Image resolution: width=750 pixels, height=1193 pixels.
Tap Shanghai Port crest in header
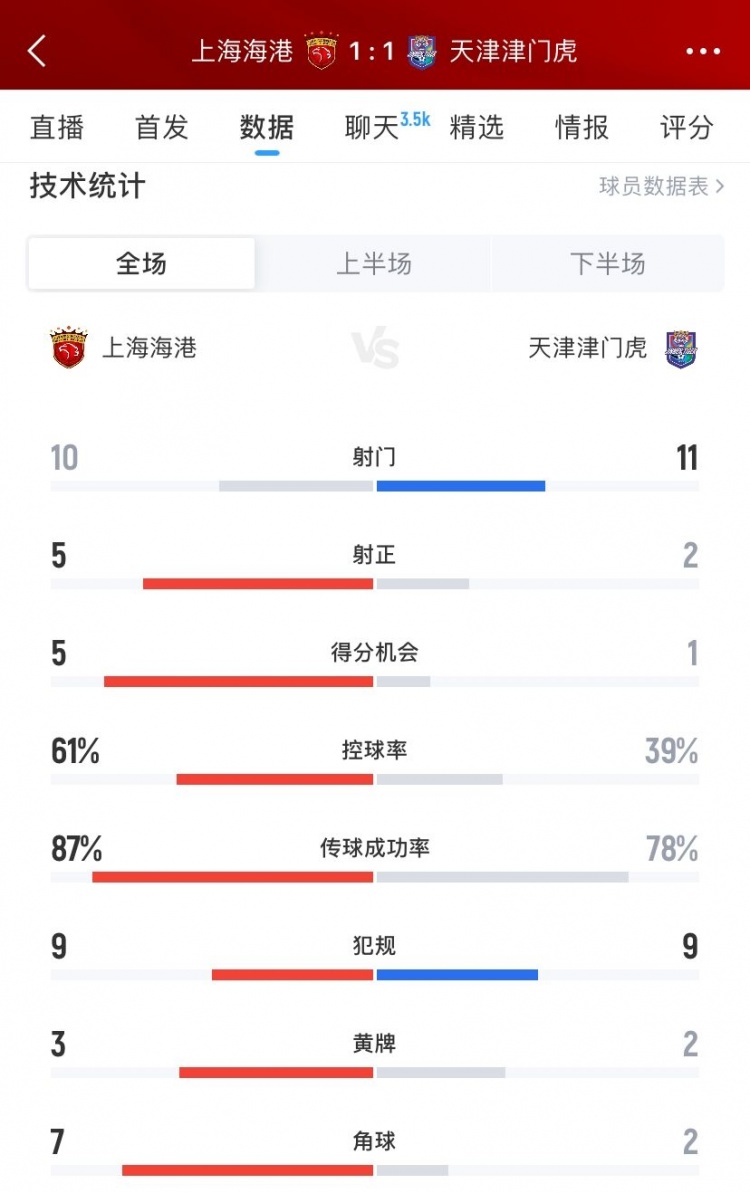click(x=322, y=51)
